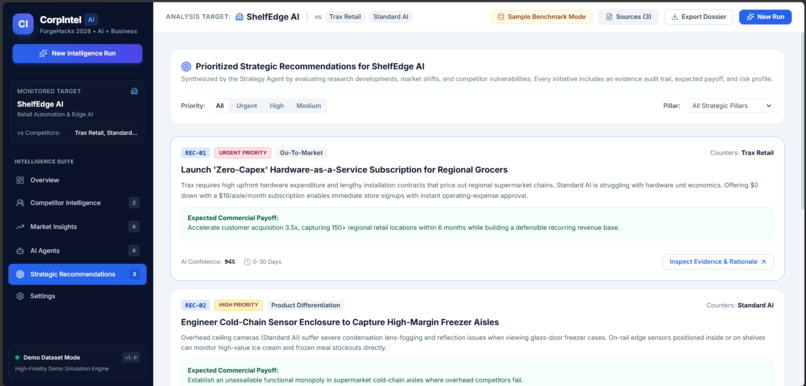Image resolution: width=806 pixels, height=386 pixels.
Task: Click the AI Agents robot icon
Action: [20, 251]
